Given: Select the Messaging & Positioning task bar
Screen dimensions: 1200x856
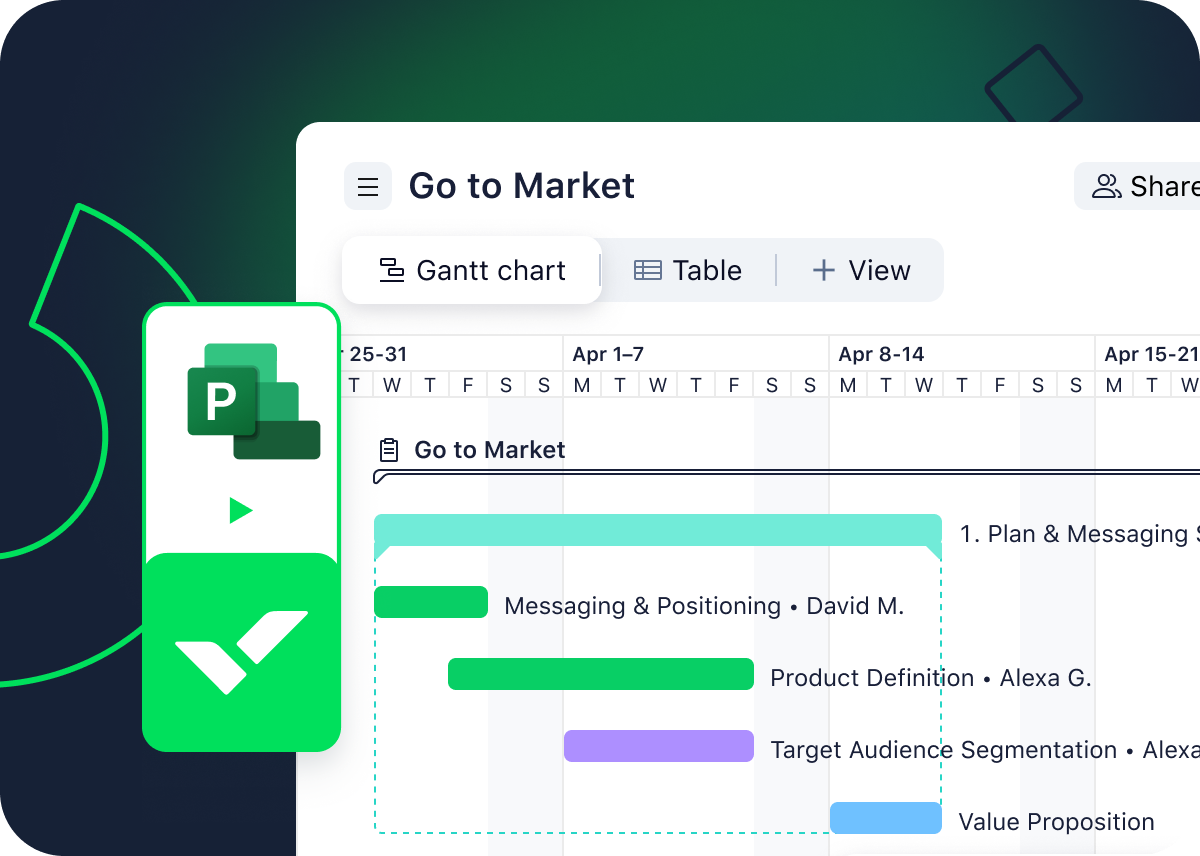Looking at the screenshot, I should click(x=431, y=602).
